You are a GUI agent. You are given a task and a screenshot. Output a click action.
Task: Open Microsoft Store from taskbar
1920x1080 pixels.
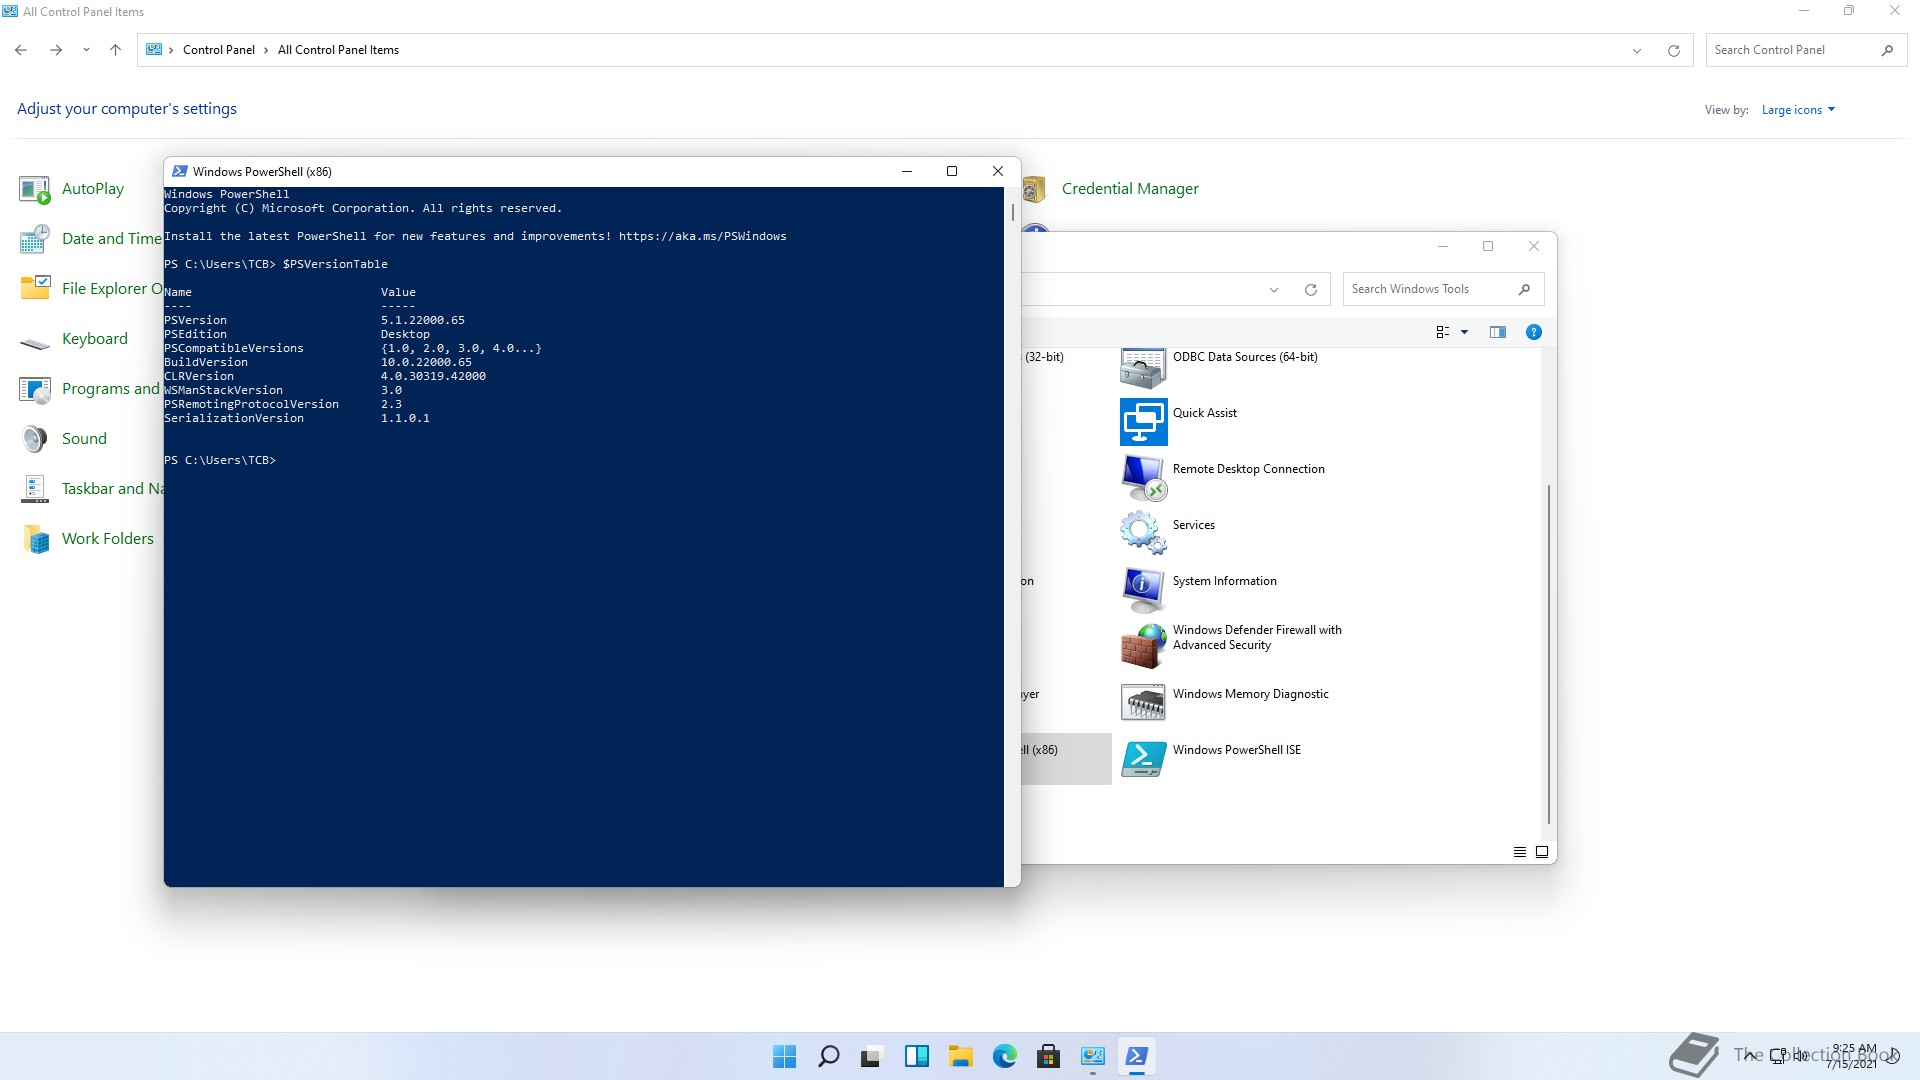click(1049, 1056)
